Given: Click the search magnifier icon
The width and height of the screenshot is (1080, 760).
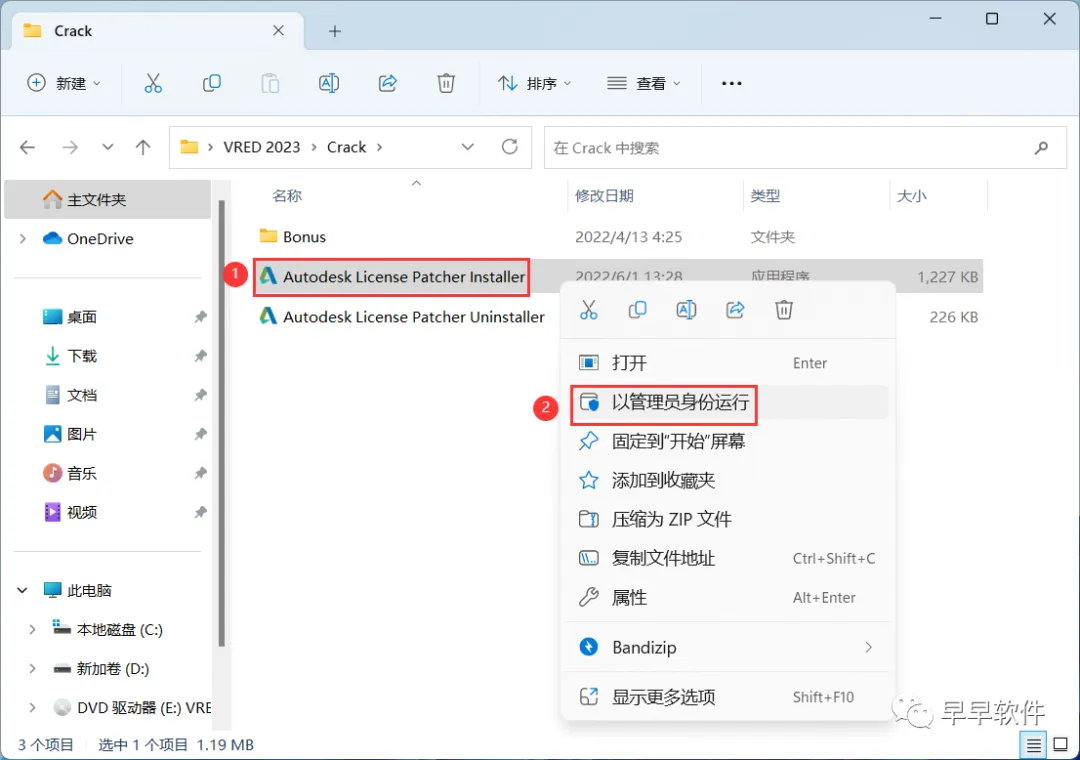Looking at the screenshot, I should point(1041,147).
